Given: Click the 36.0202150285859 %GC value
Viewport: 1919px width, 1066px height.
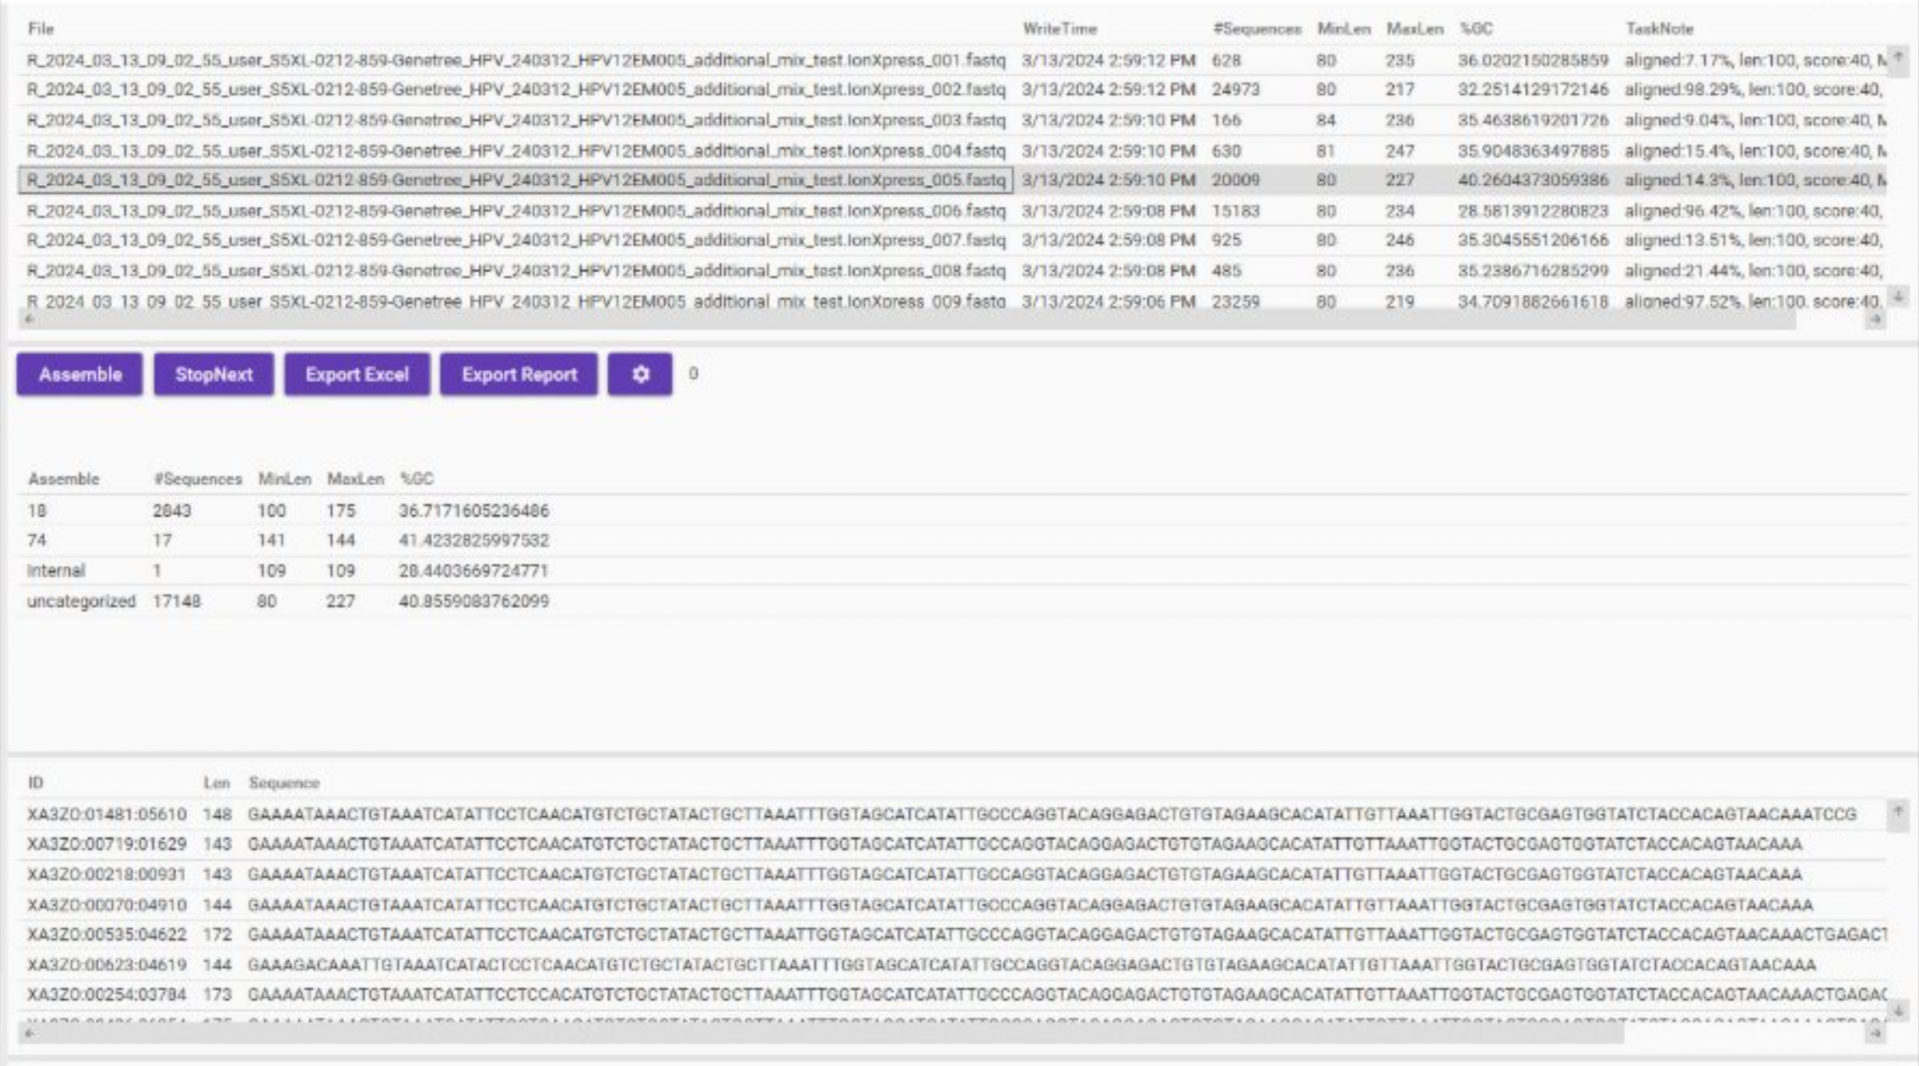Looking at the screenshot, I should (x=1533, y=60).
